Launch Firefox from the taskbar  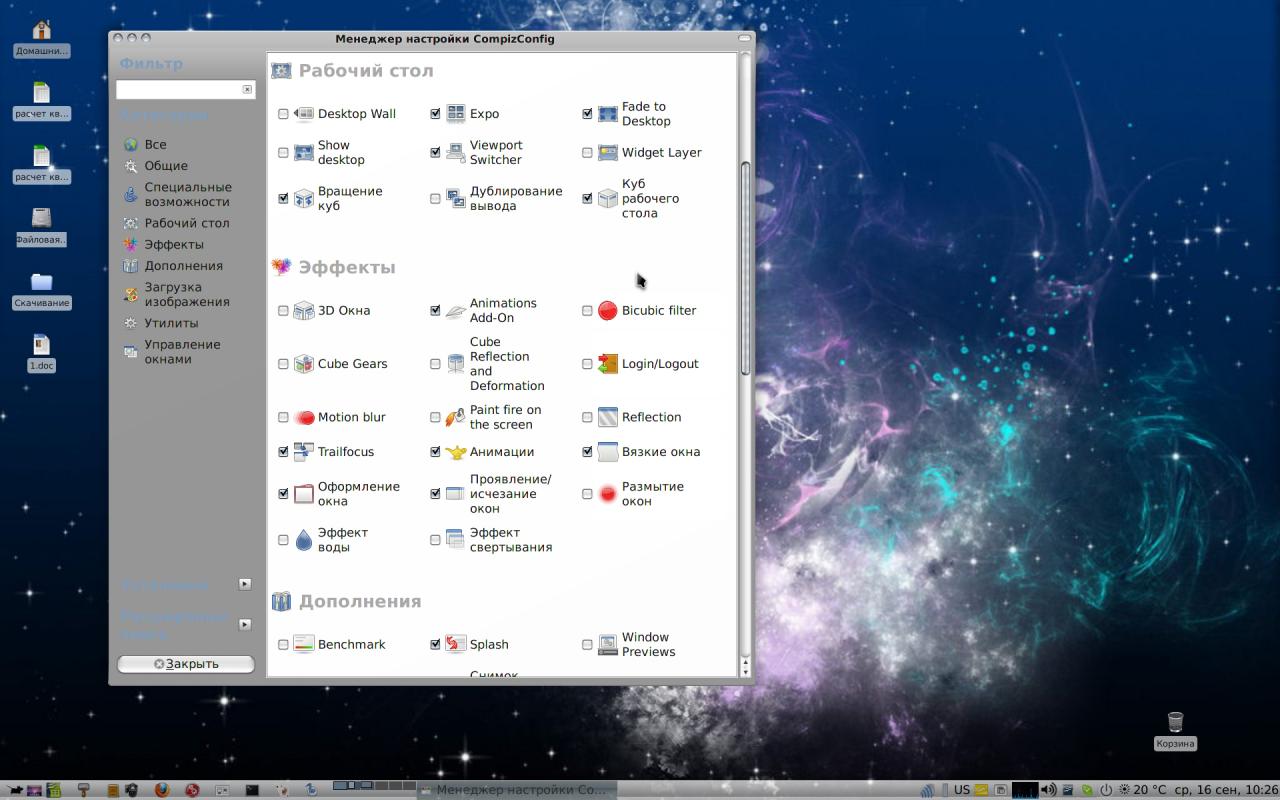pos(162,790)
